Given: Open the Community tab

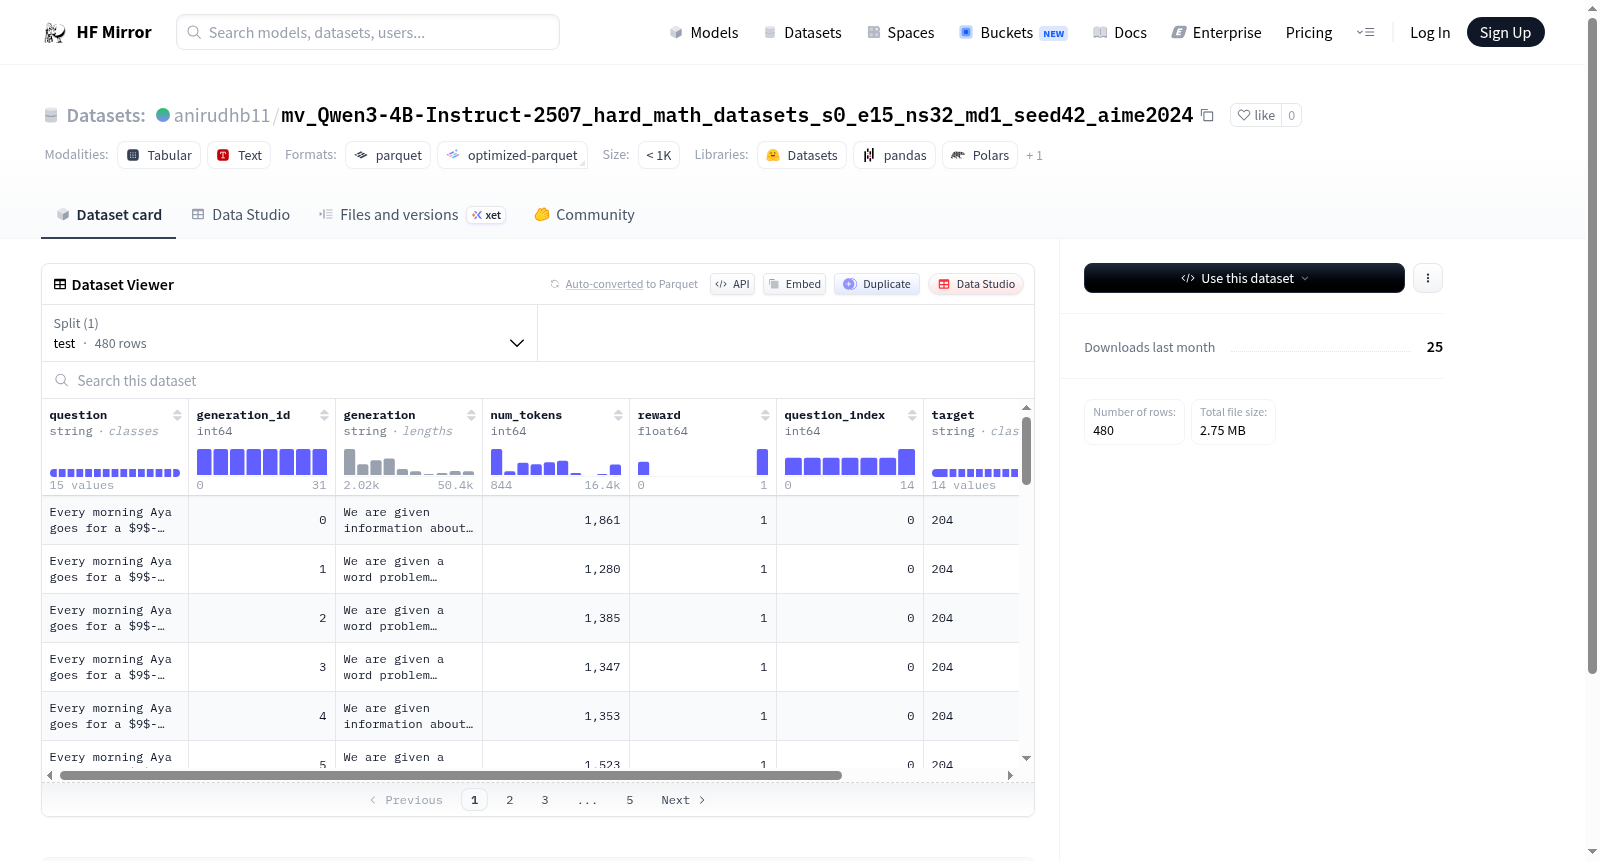Looking at the screenshot, I should (585, 215).
